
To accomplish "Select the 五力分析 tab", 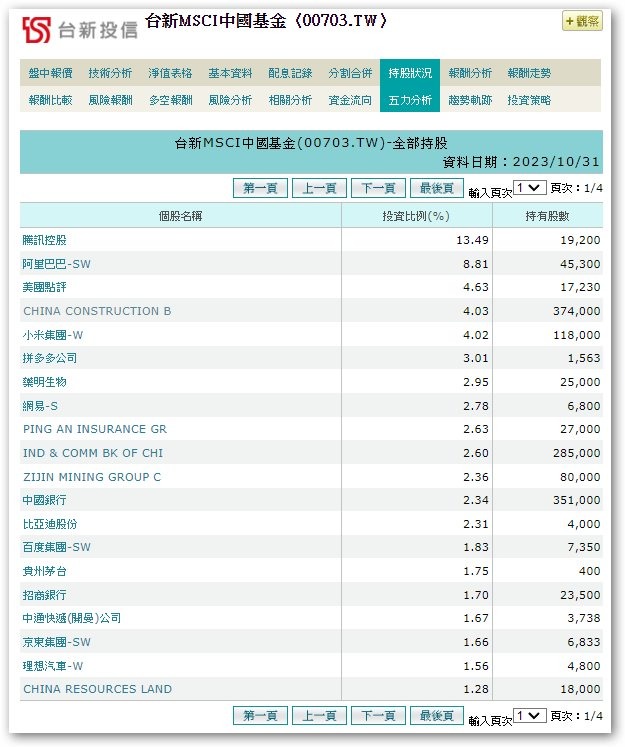I will [410, 100].
